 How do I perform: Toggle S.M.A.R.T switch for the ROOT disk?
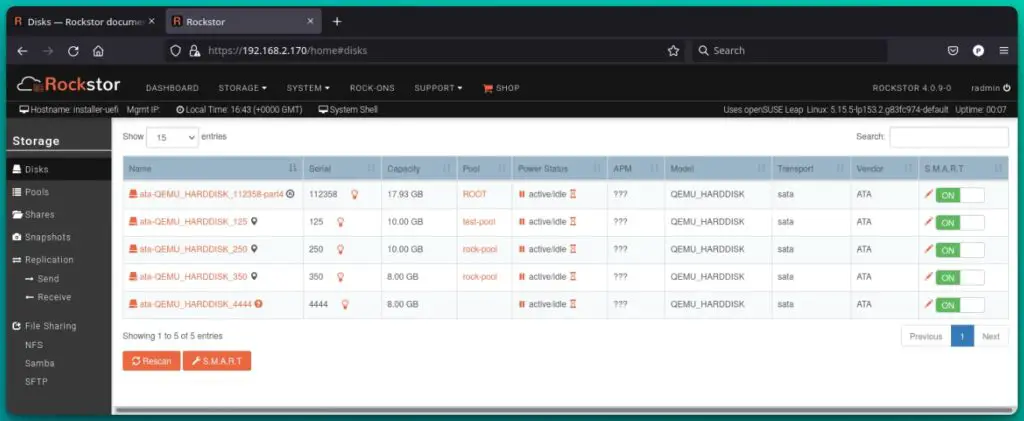tap(959, 195)
